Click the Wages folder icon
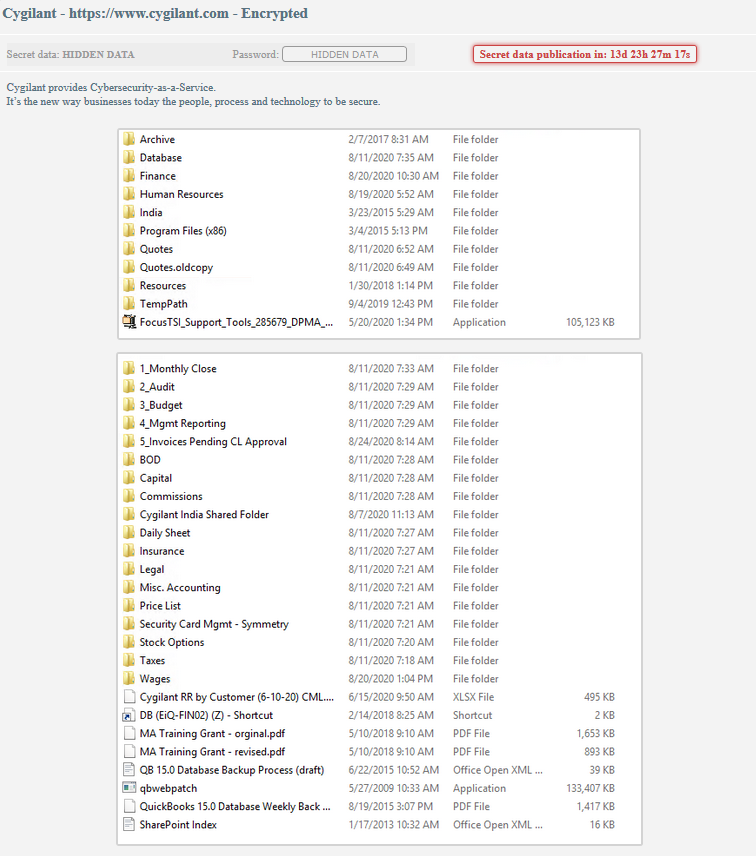Image resolution: width=756 pixels, height=856 pixels. (129, 679)
